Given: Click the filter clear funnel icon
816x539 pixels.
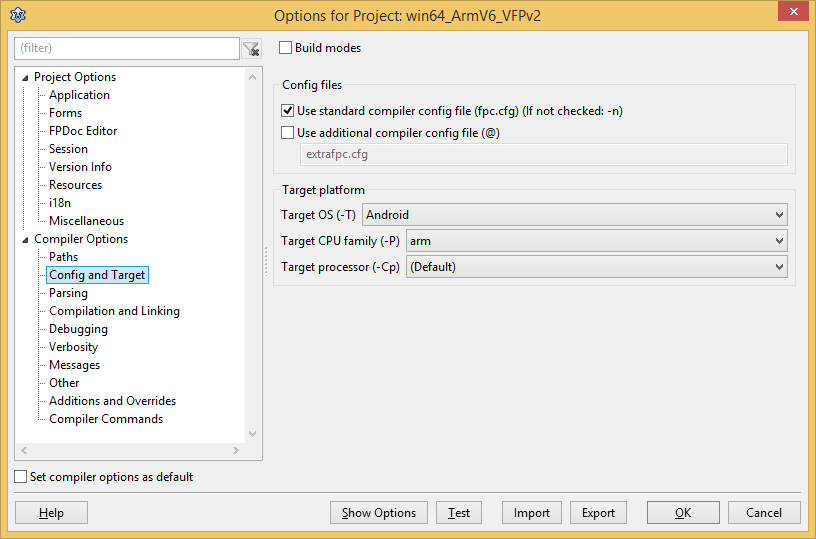Looking at the screenshot, I should pyautogui.click(x=251, y=48).
